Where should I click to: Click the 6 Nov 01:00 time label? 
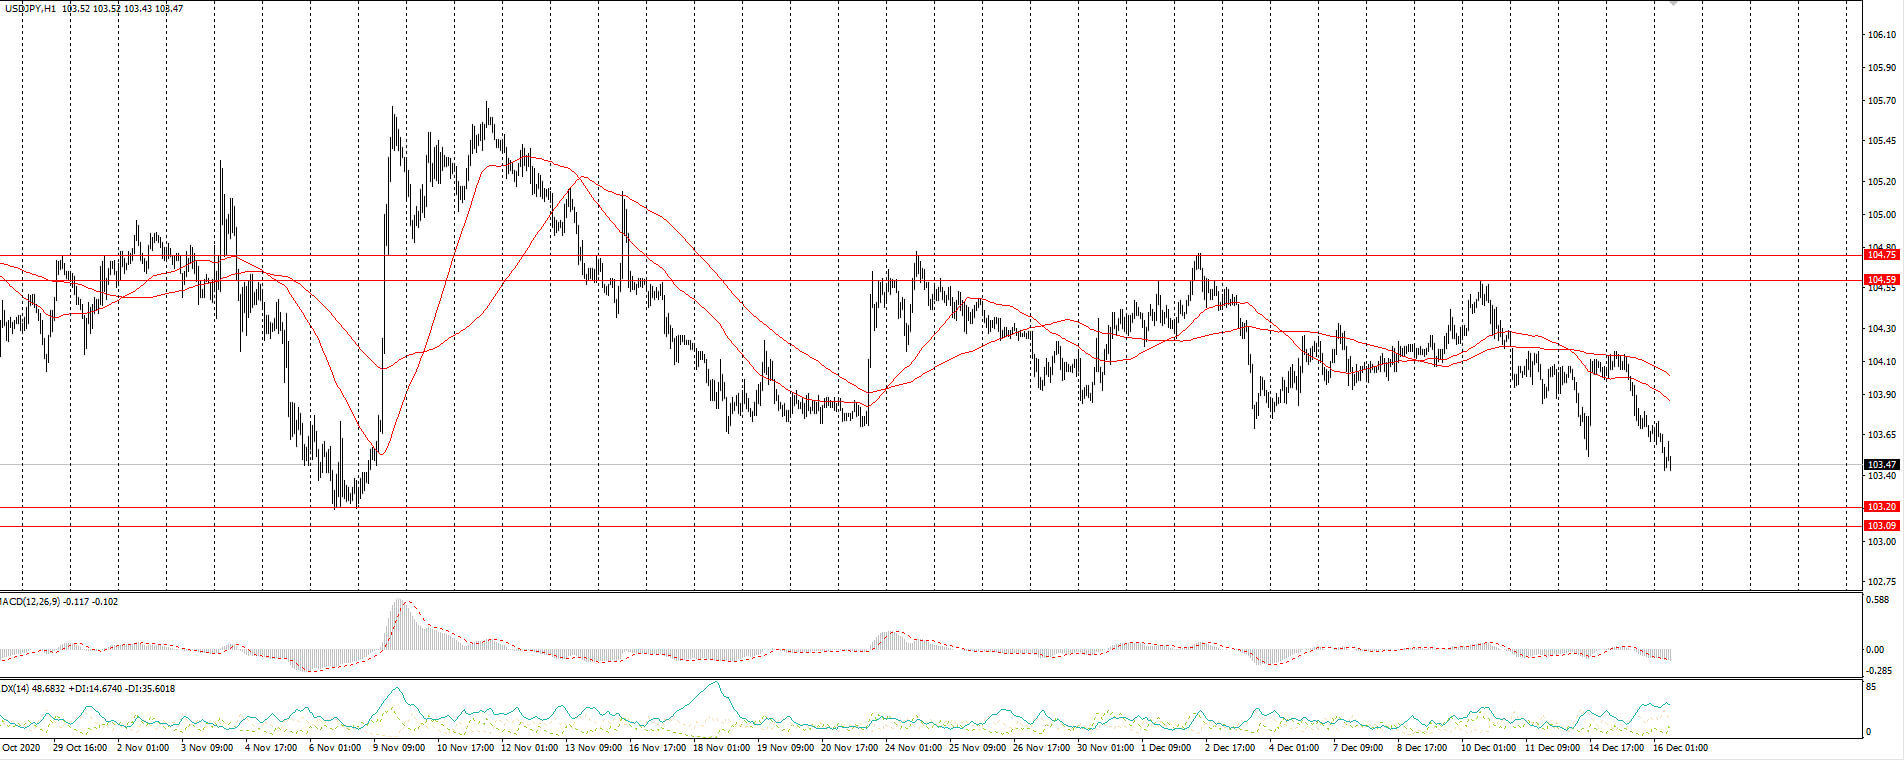(335, 748)
